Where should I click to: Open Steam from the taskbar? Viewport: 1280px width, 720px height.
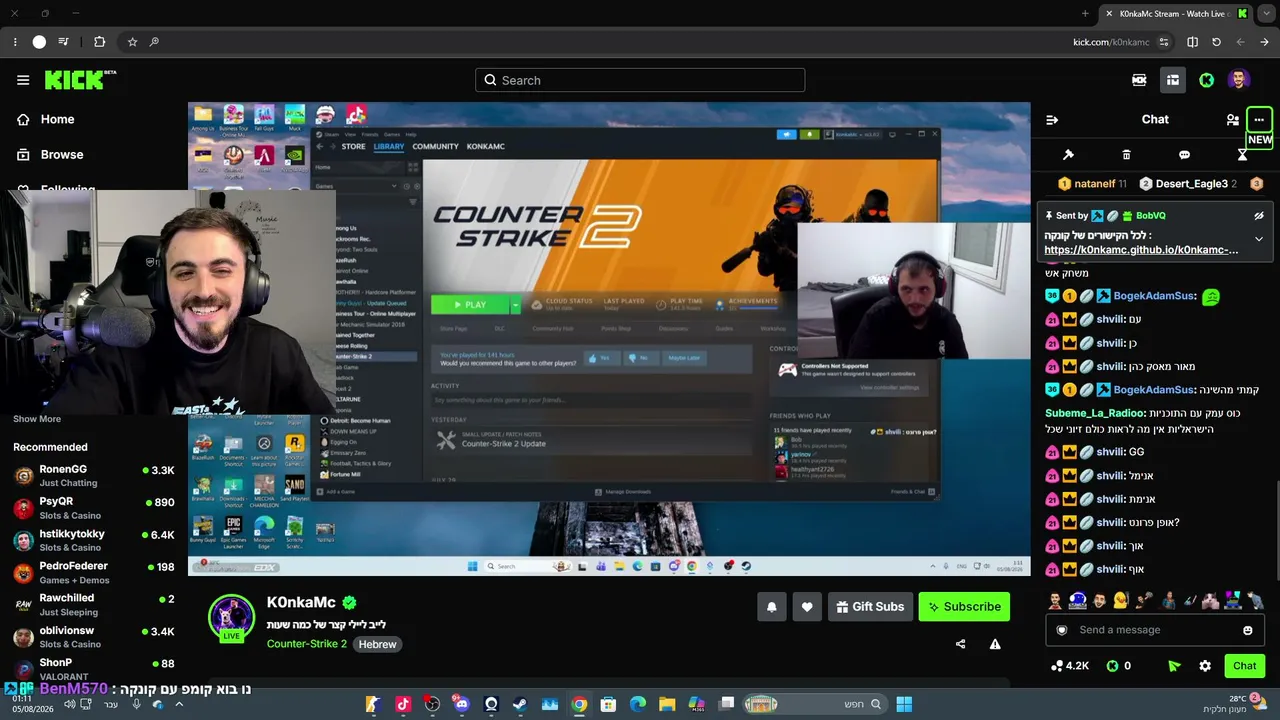pyautogui.click(x=520, y=704)
